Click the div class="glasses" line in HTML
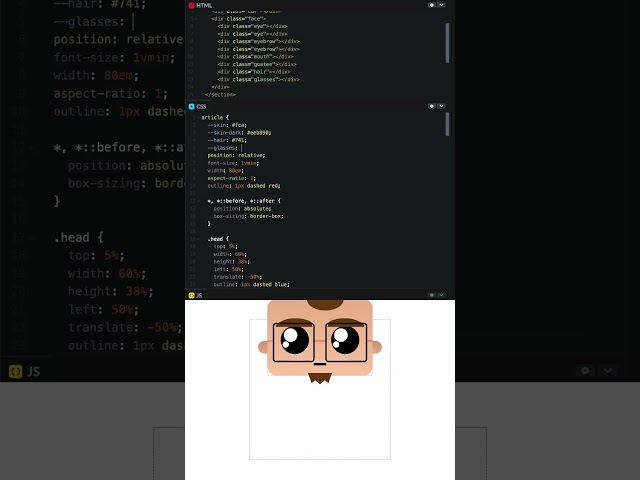Screen dimensions: 640x480 click(x=258, y=80)
